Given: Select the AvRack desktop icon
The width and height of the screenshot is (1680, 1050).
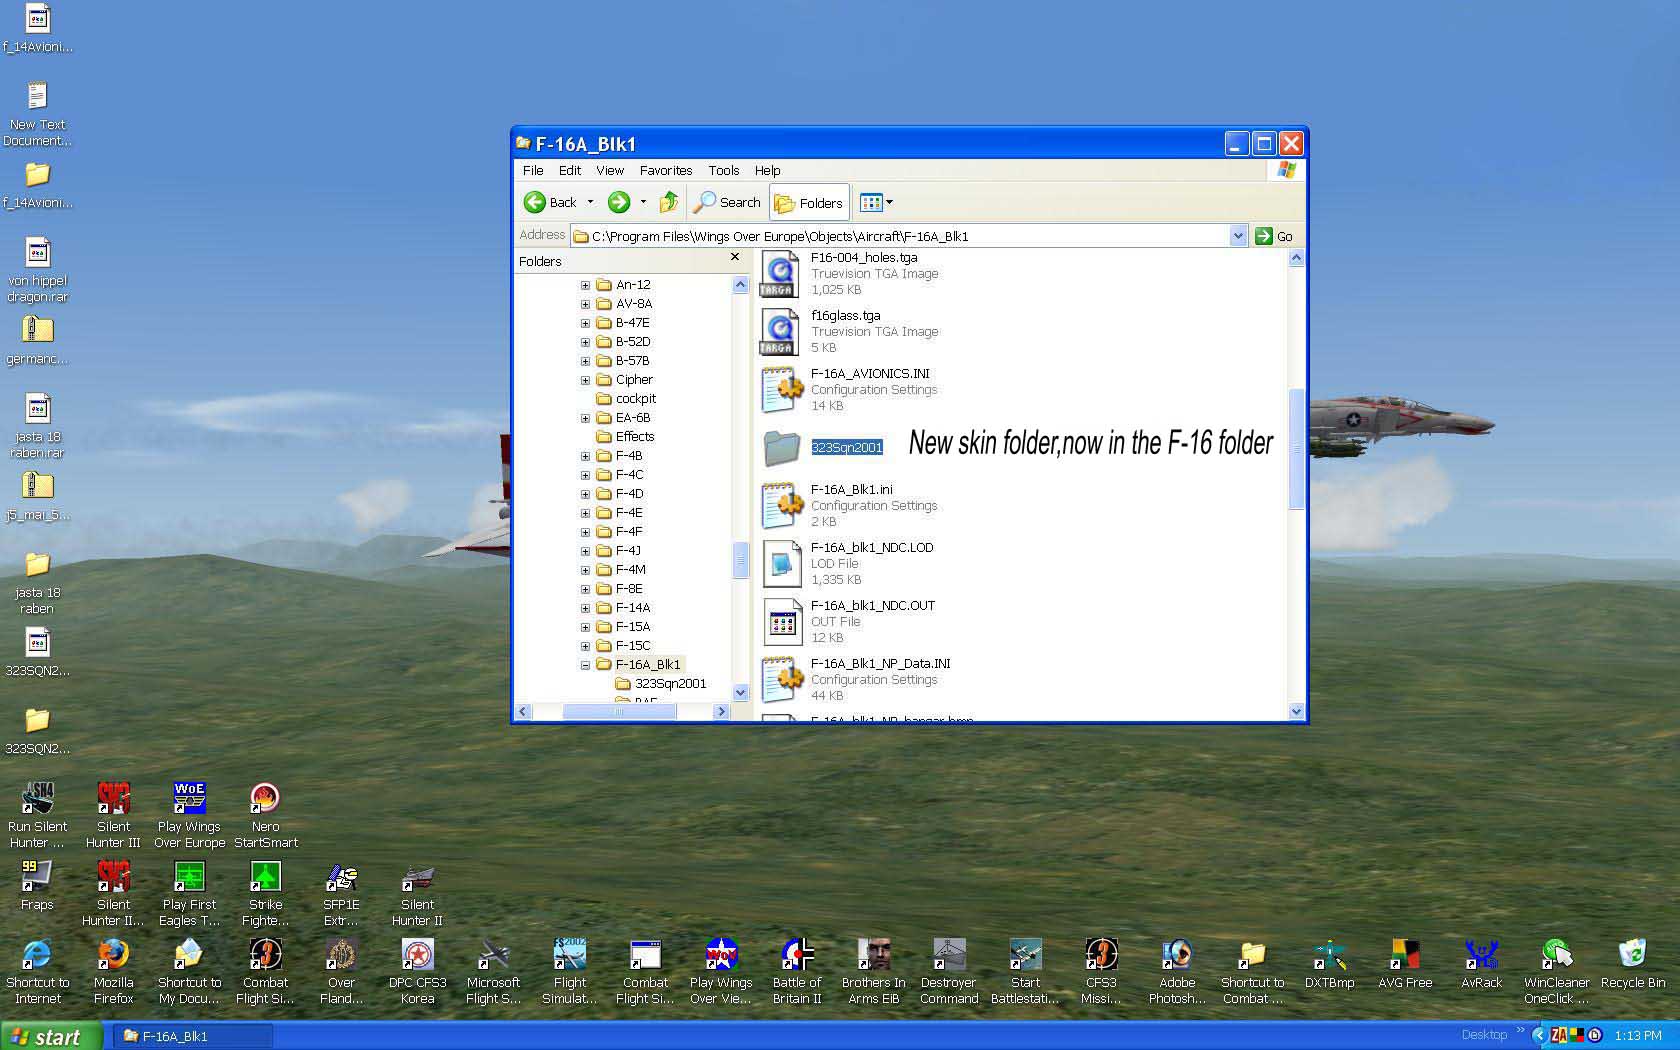Looking at the screenshot, I should [1481, 965].
